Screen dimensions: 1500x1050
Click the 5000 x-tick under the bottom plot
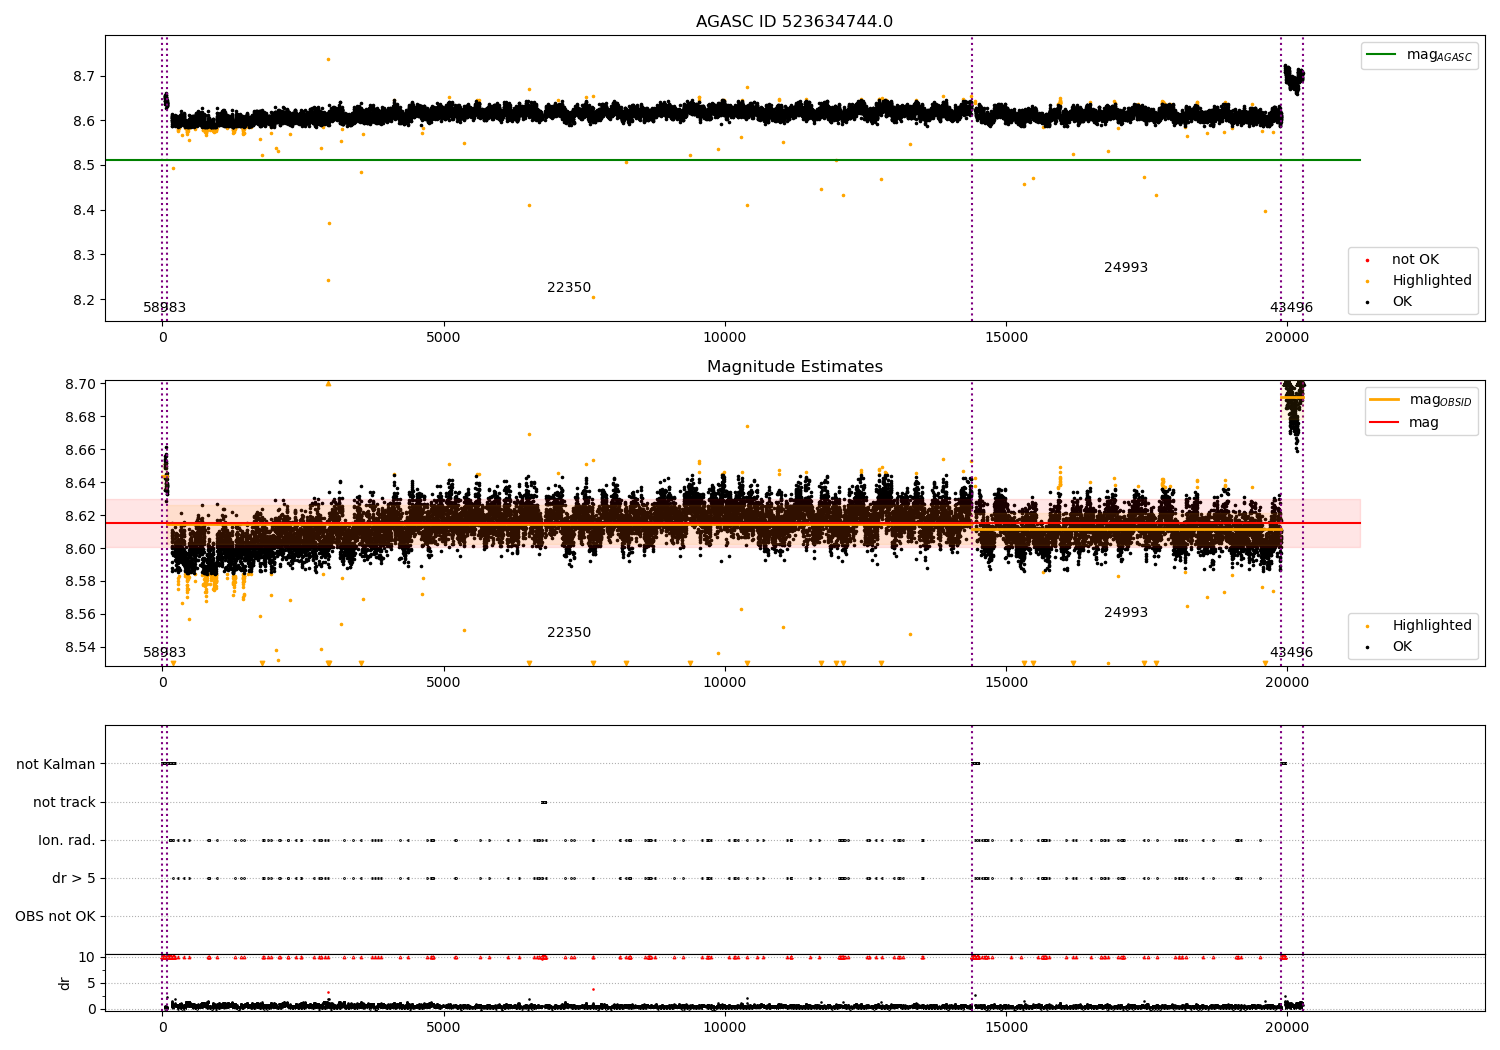pos(444,1027)
